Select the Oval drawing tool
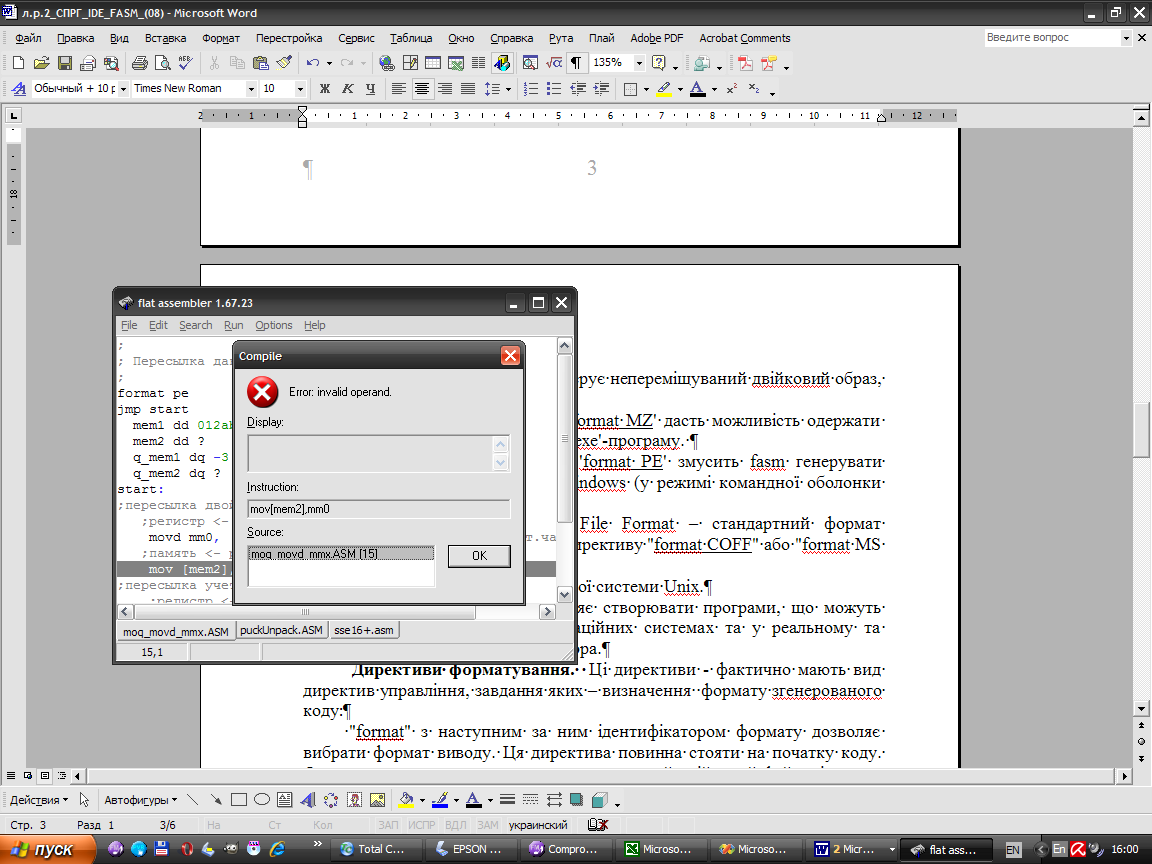The width and height of the screenshot is (1152, 864). click(262, 799)
